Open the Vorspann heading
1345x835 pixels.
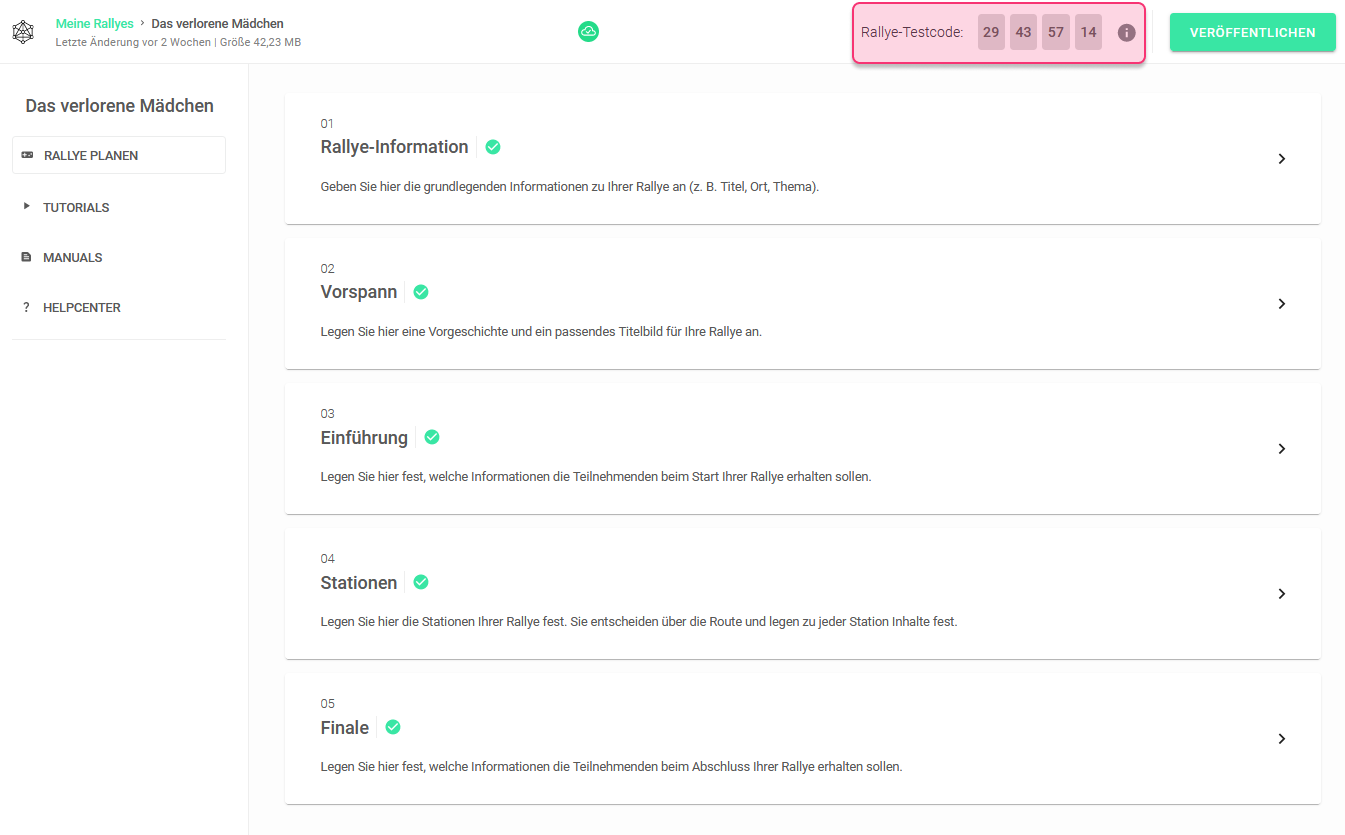click(359, 292)
